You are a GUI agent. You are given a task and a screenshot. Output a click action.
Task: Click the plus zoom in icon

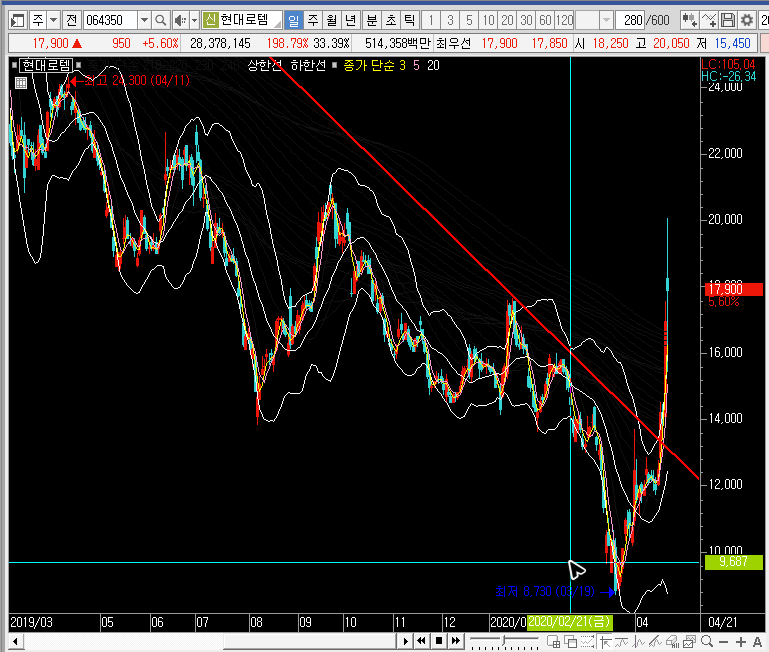(741, 642)
